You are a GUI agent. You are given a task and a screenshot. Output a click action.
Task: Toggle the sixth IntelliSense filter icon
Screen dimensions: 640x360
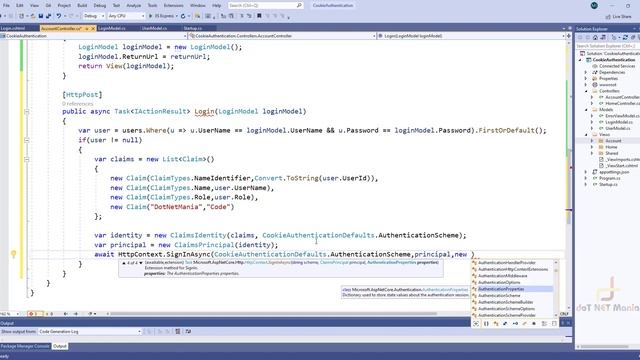(x=524, y=323)
